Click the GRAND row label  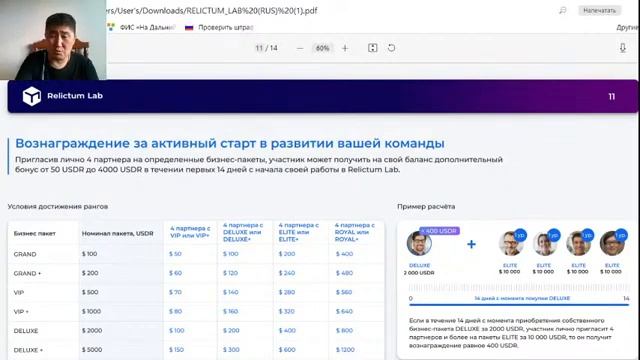pyautogui.click(x=25, y=254)
